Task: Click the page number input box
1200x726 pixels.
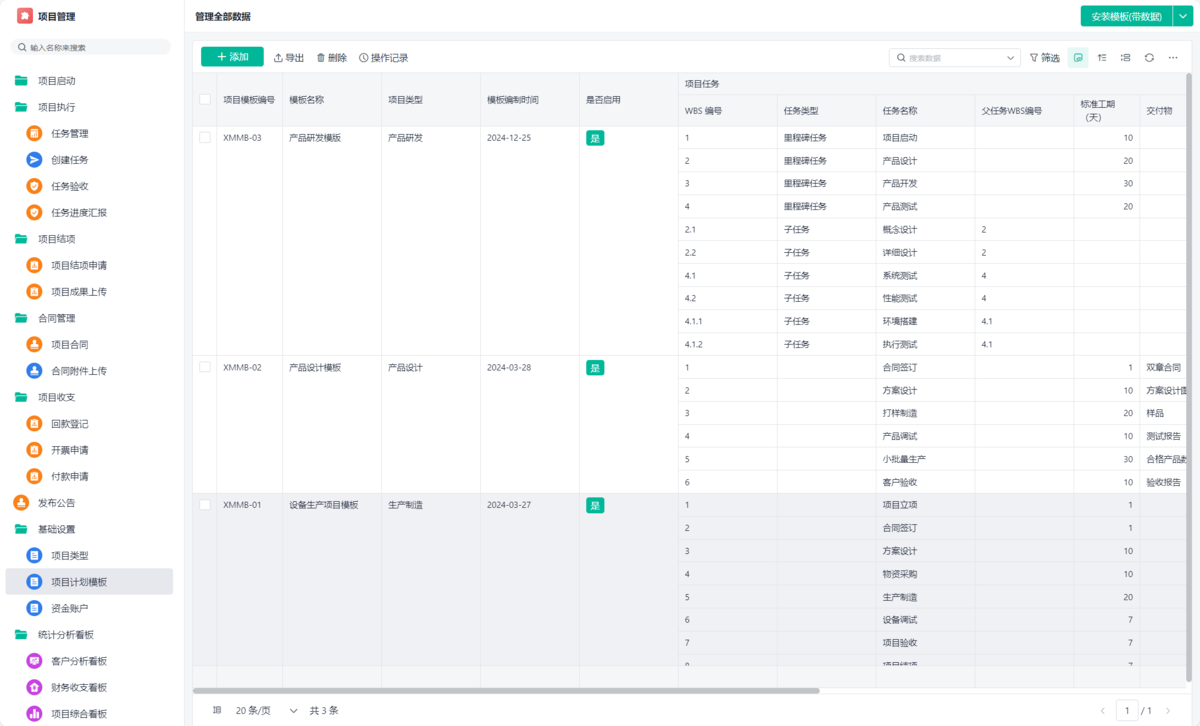Action: click(1128, 711)
